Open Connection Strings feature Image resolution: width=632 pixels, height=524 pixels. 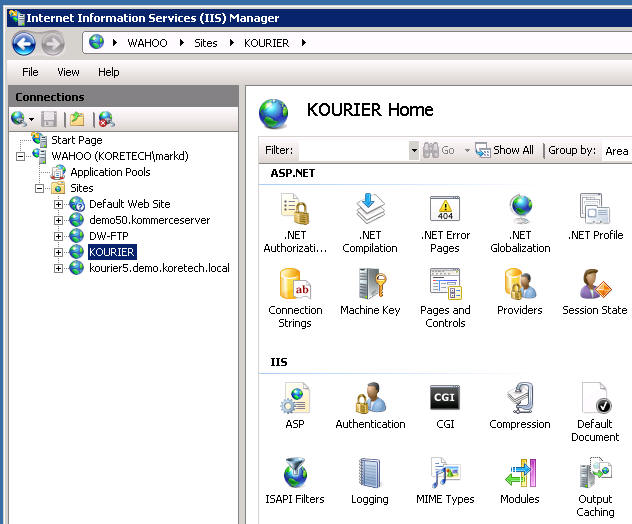295,298
